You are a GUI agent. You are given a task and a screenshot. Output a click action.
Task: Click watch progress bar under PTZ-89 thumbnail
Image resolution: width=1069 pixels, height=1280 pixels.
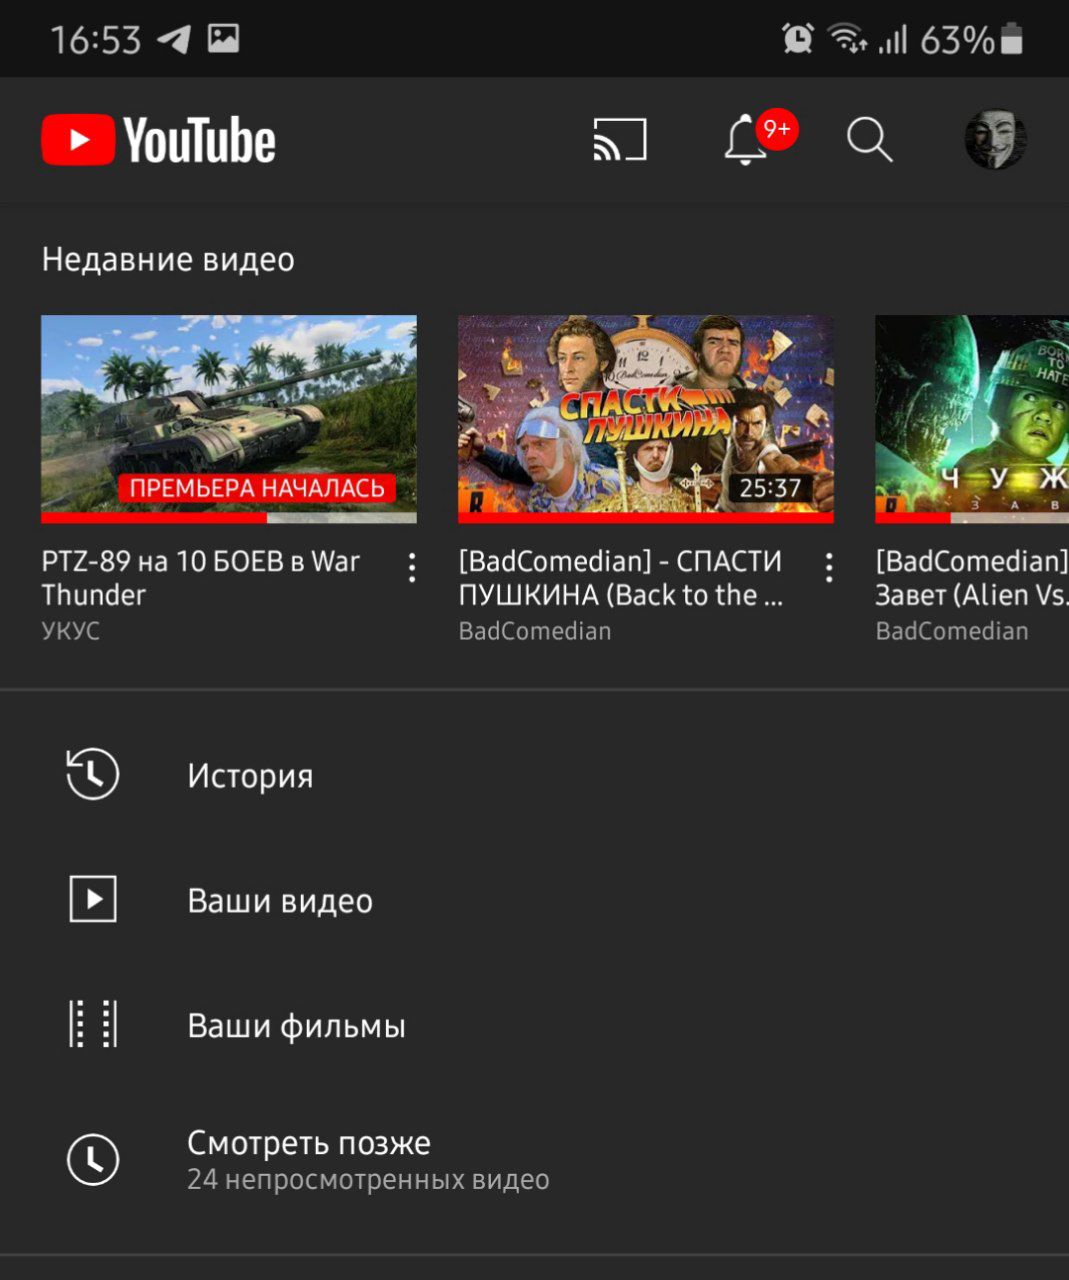(x=229, y=518)
